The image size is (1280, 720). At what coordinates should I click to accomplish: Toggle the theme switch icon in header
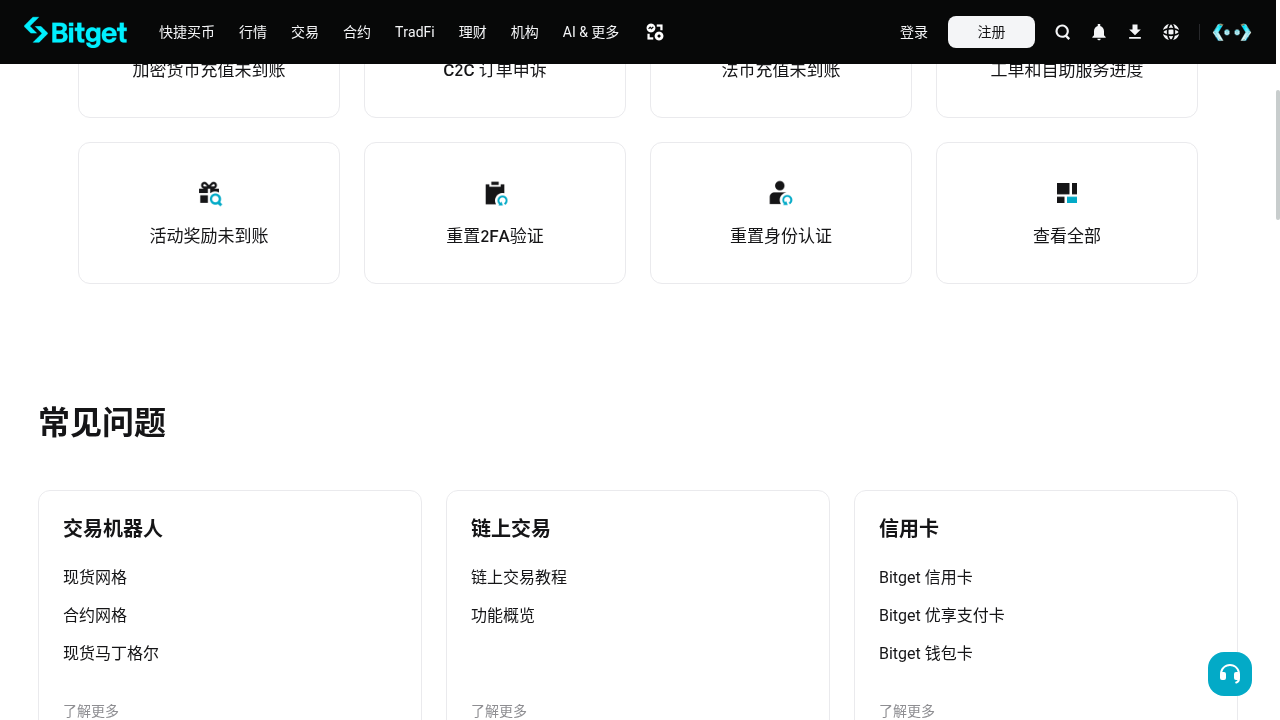pyautogui.click(x=1232, y=32)
